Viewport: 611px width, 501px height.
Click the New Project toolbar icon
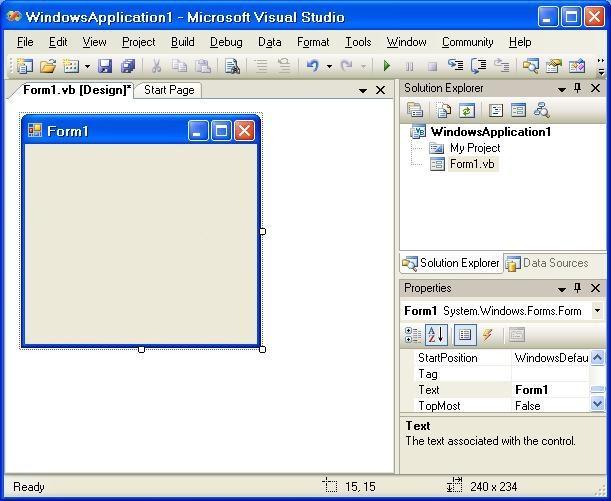25,66
